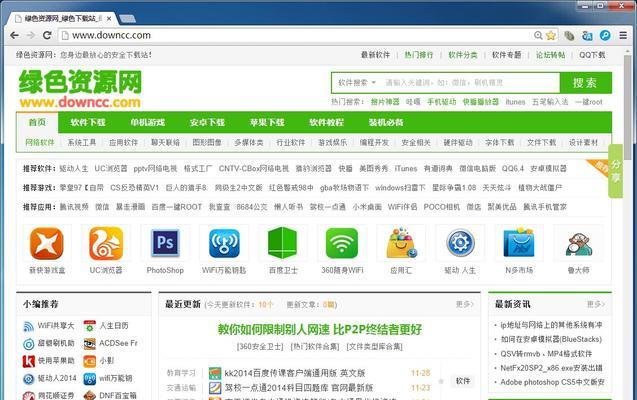Click the 更多 link in 最近更新
The width and height of the screenshot is (637, 400).
(465, 304)
